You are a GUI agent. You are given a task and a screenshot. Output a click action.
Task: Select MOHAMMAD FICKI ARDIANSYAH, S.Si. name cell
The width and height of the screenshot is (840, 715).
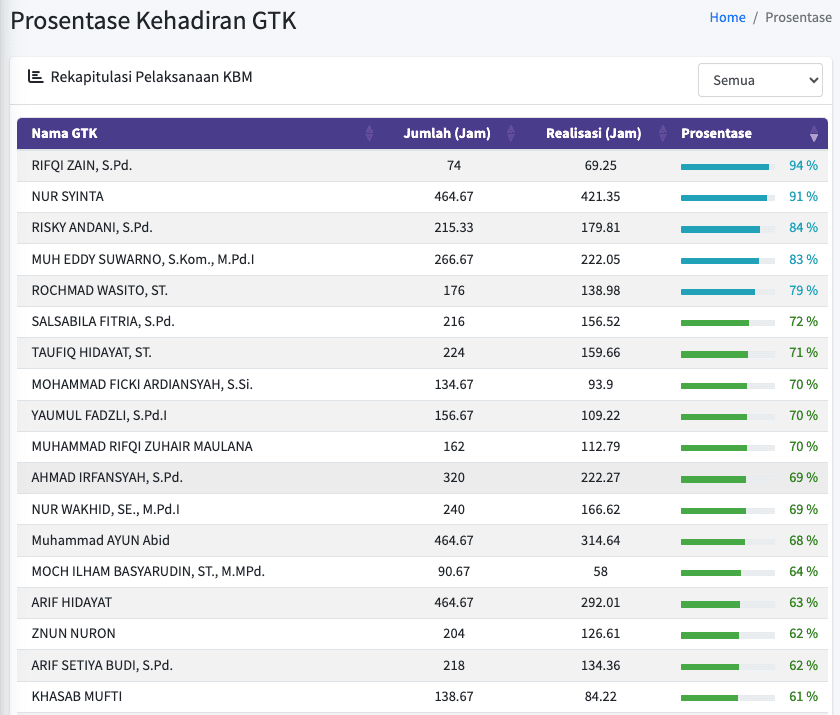(142, 385)
